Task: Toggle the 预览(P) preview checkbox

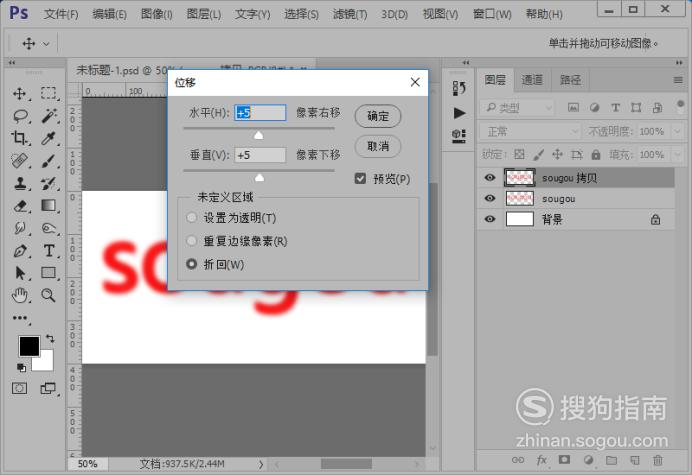Action: (360, 178)
